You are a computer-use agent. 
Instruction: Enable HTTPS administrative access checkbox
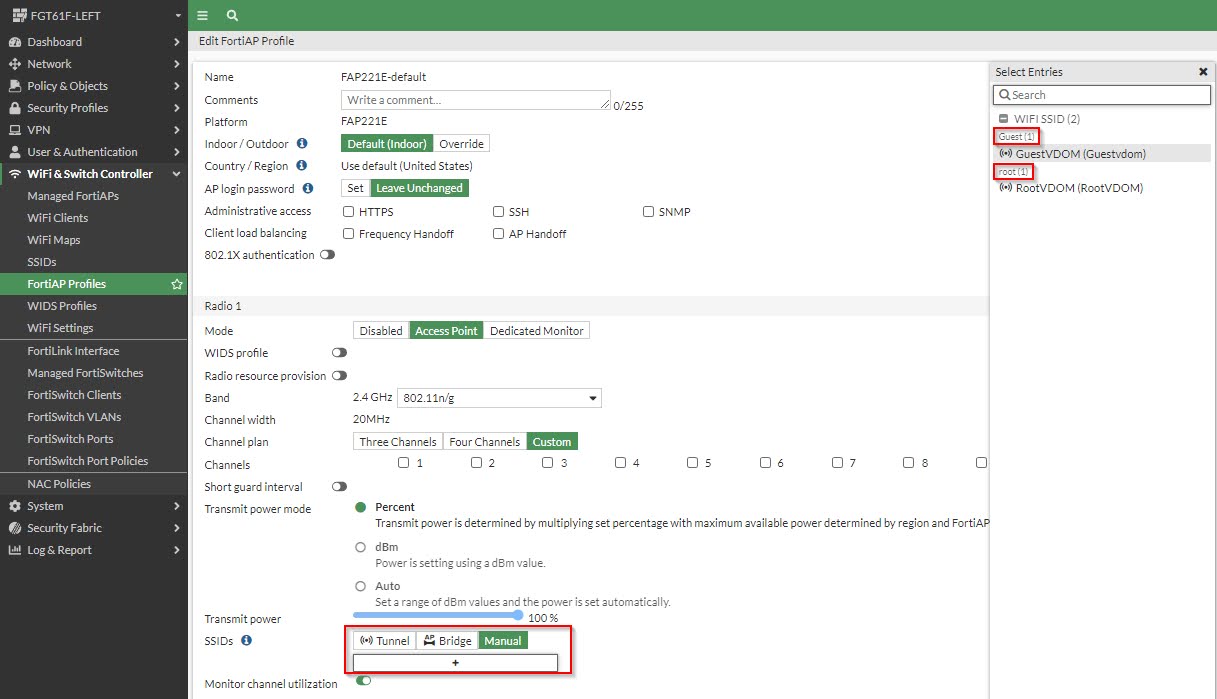tap(349, 212)
